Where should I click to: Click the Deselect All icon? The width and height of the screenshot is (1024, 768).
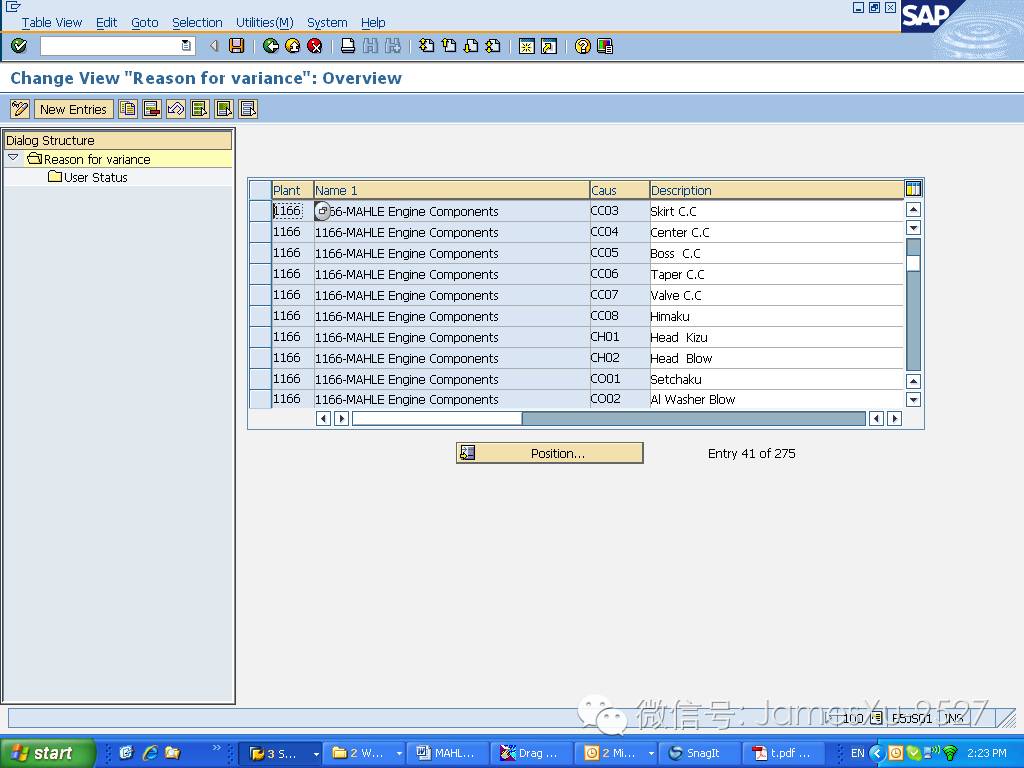tap(248, 109)
